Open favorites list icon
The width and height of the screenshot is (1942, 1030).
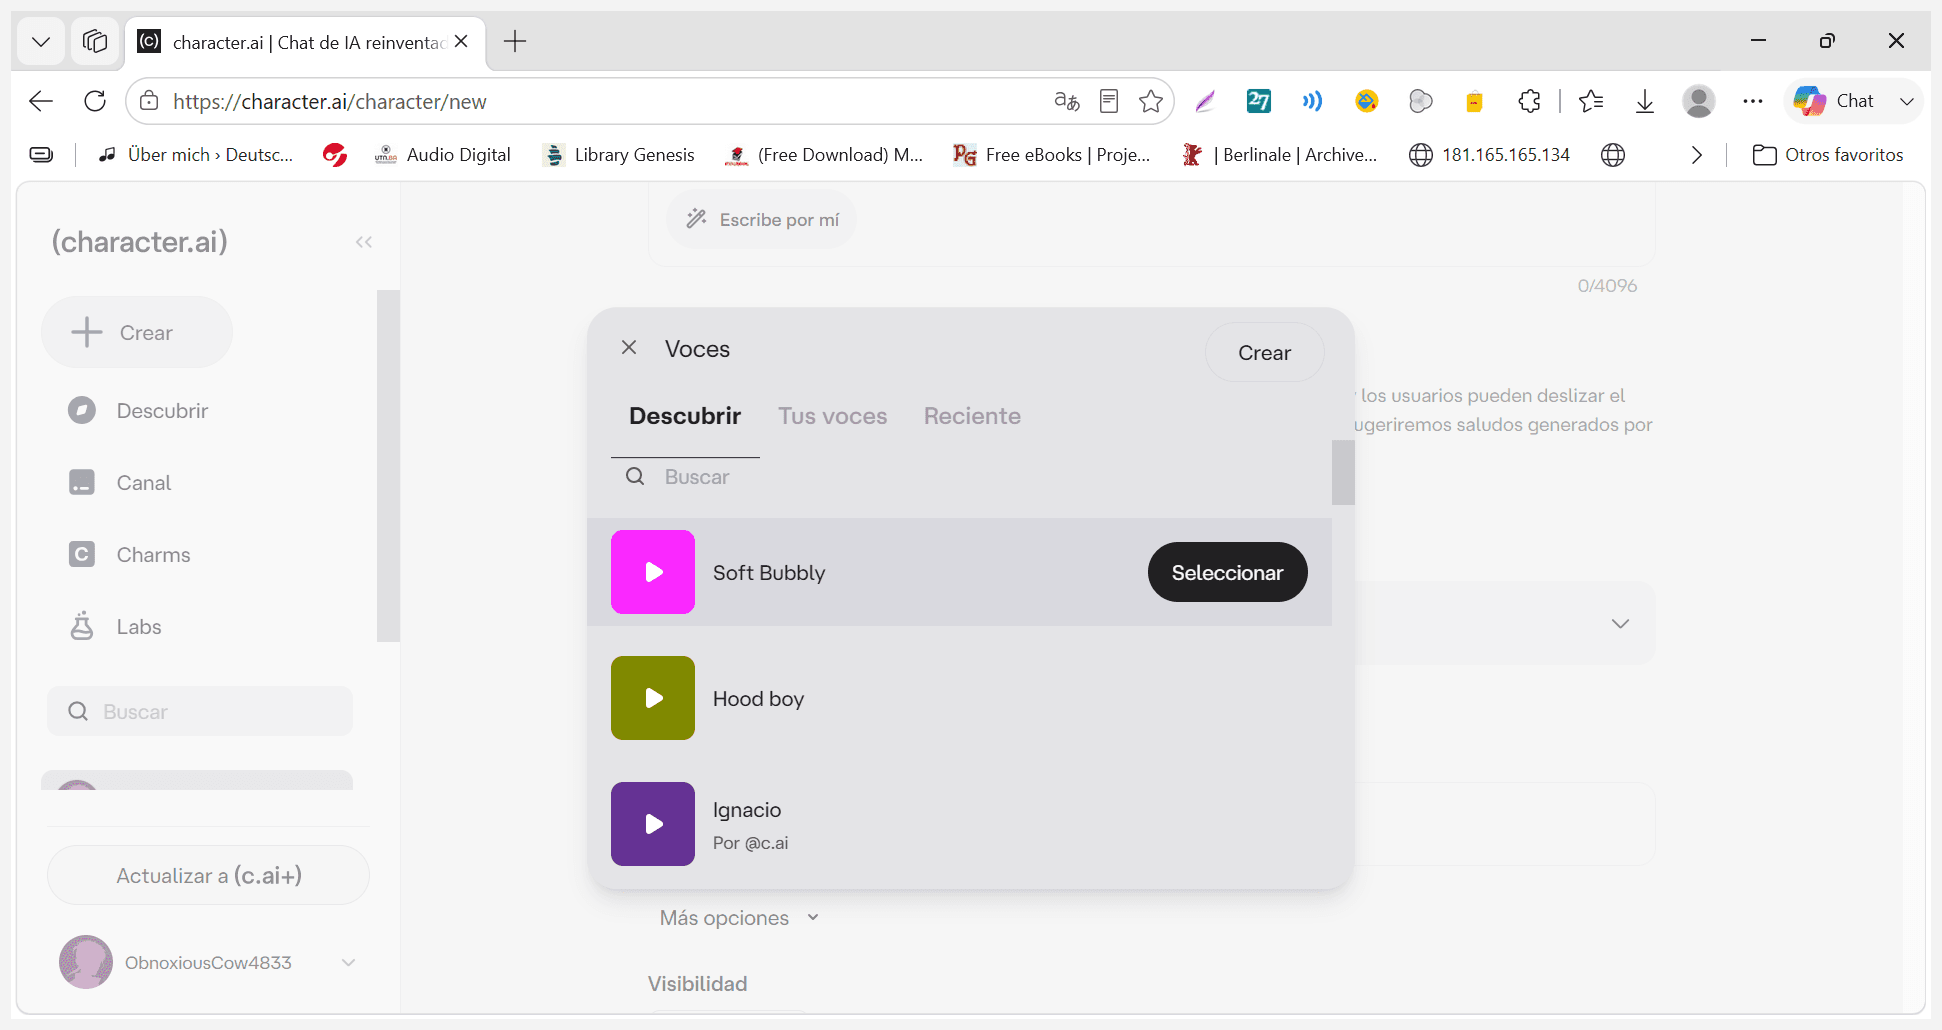point(1591,101)
